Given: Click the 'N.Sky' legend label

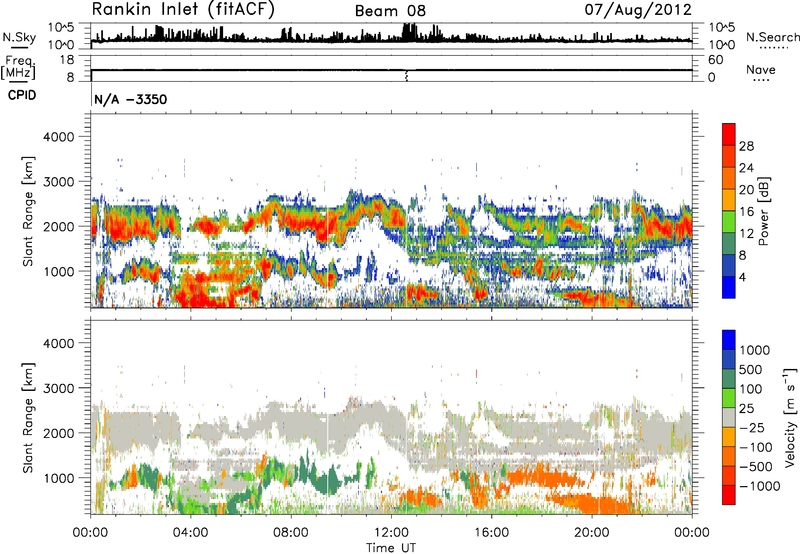Looking at the screenshot, I should point(19,37).
